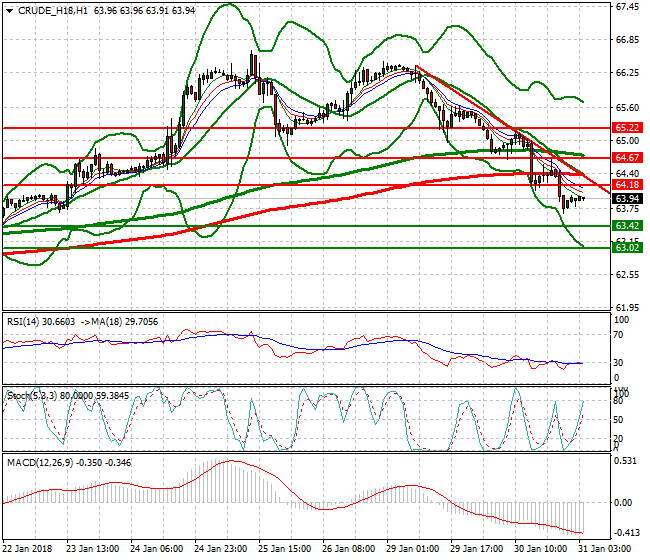The width and height of the screenshot is (650, 560).
Task: Click the 30 Jan 10:00 time label
Action: (541, 549)
